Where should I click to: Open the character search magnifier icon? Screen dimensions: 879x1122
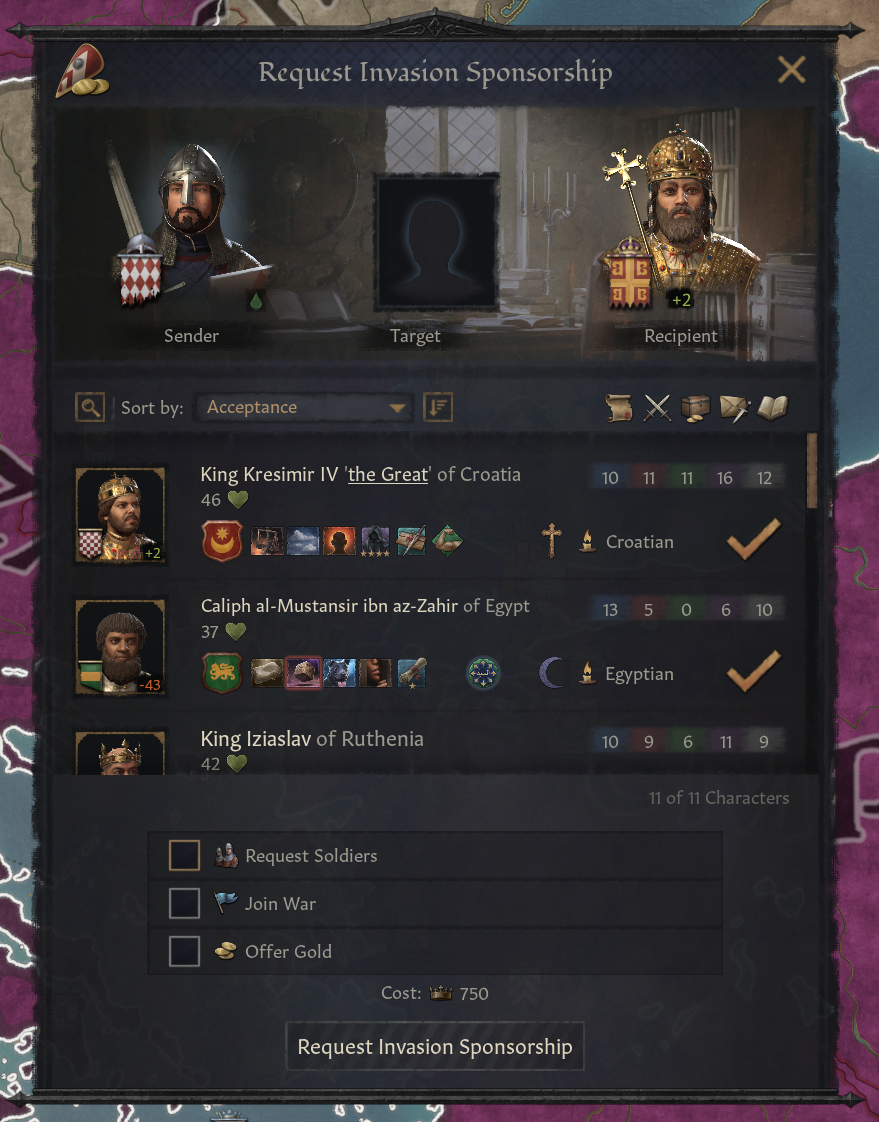90,408
